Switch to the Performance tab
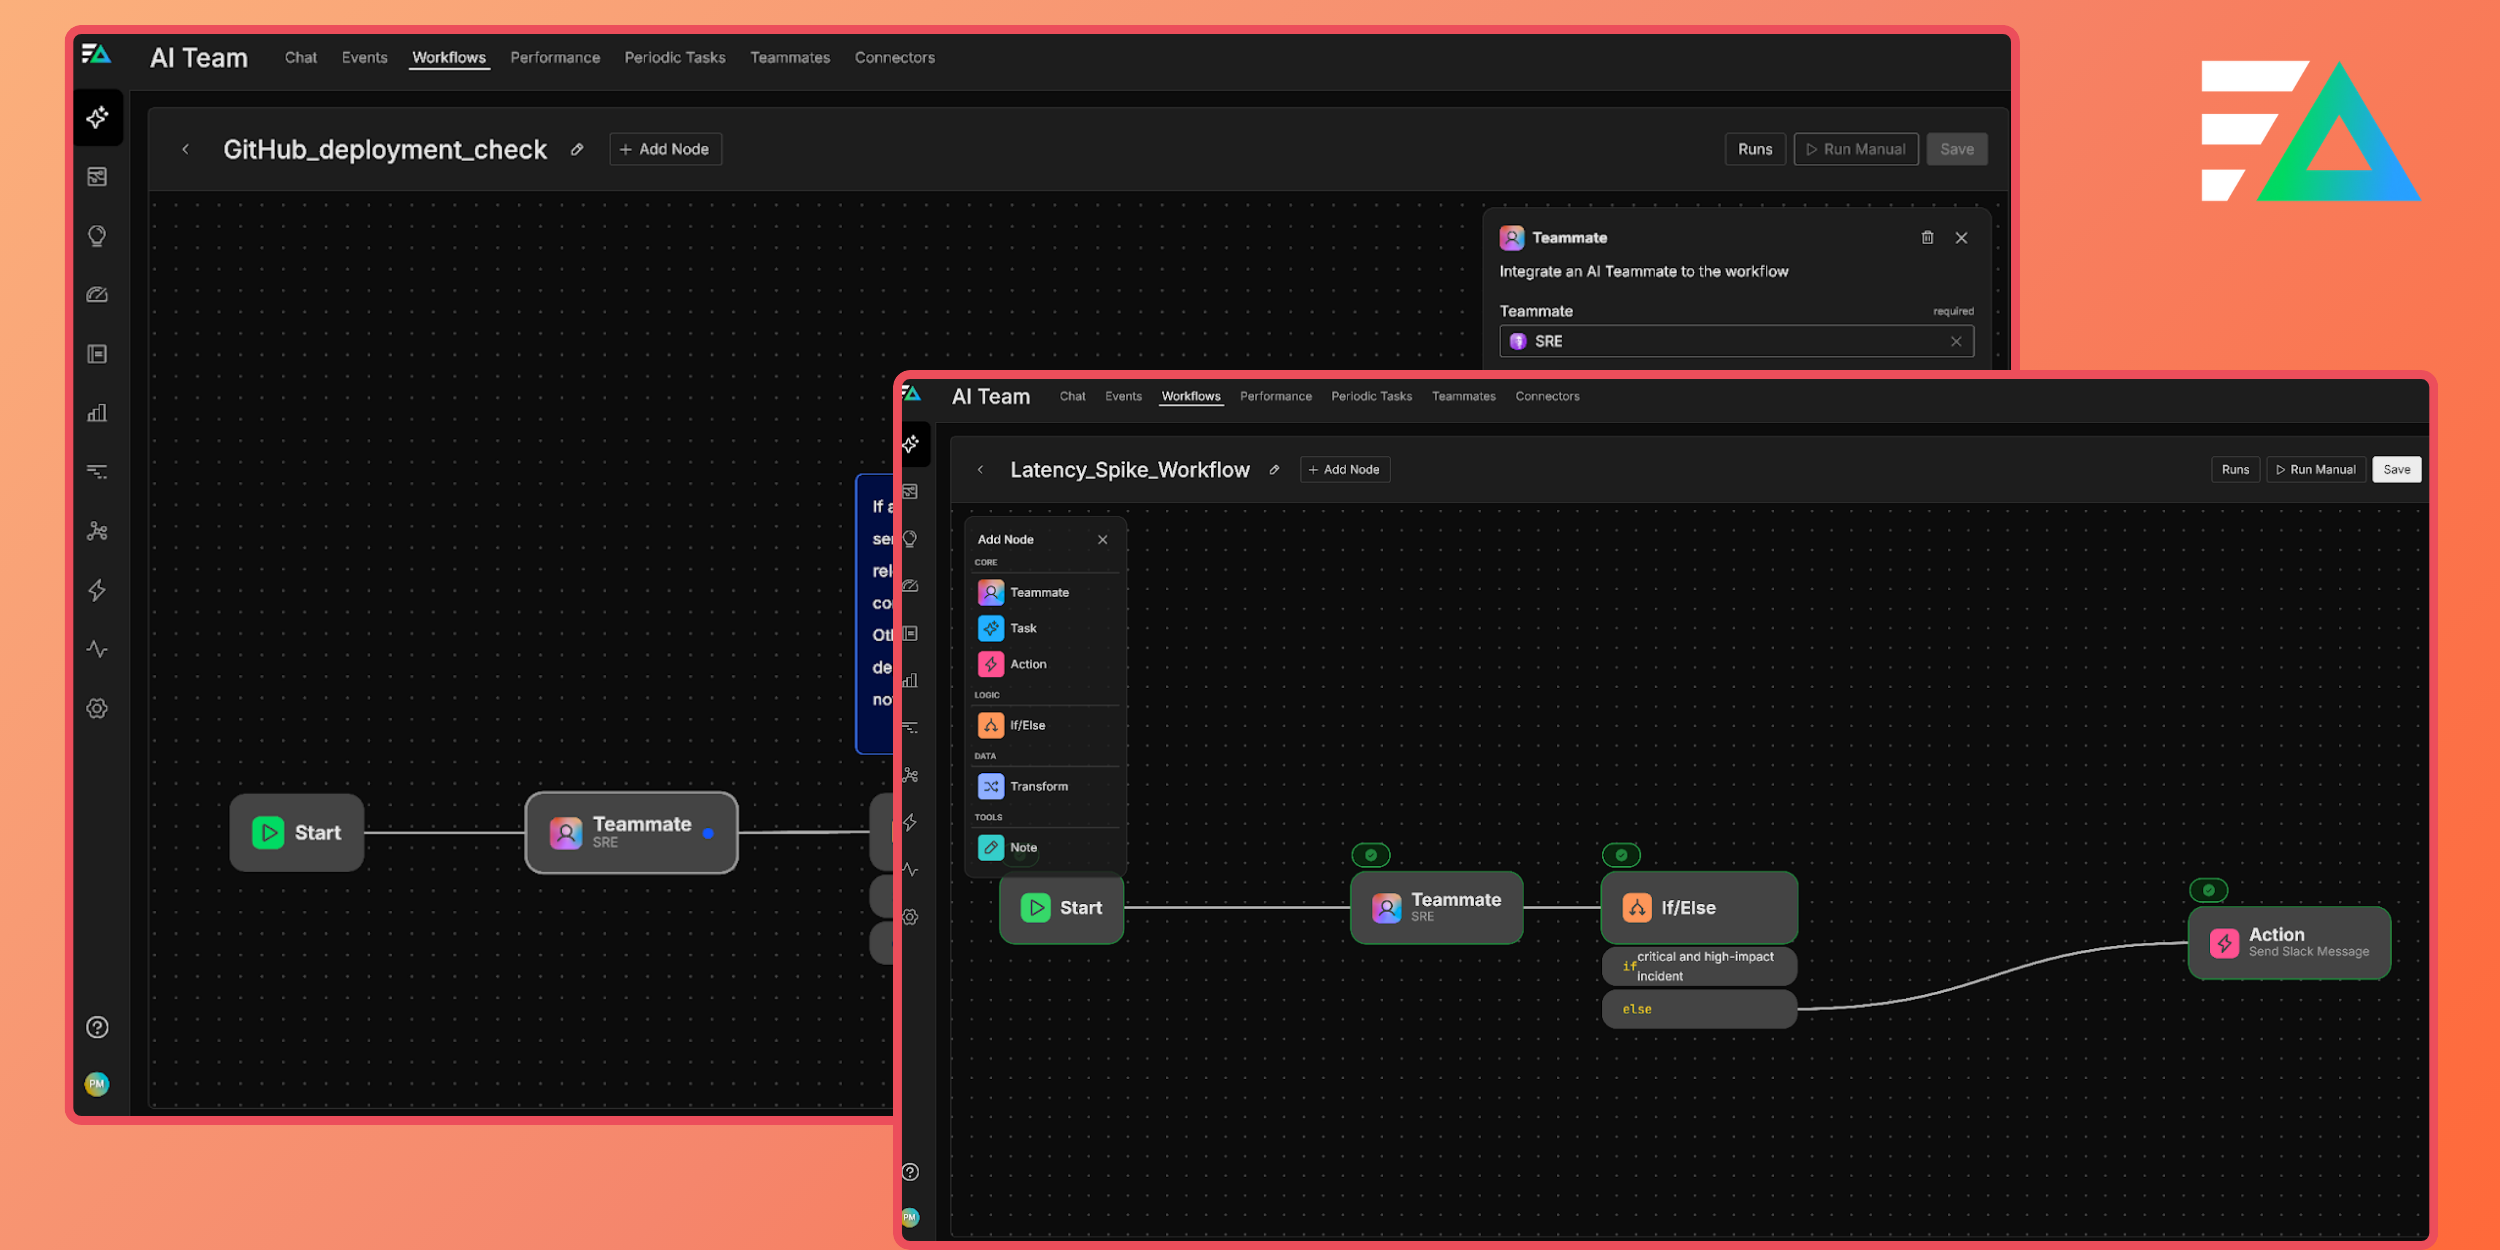This screenshot has height=1250, width=2500. (x=1276, y=396)
